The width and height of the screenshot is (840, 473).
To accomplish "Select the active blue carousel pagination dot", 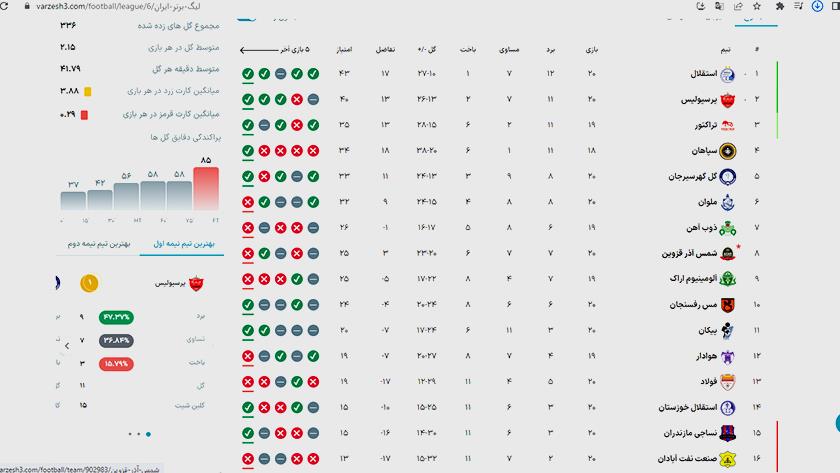I will (x=148, y=434).
